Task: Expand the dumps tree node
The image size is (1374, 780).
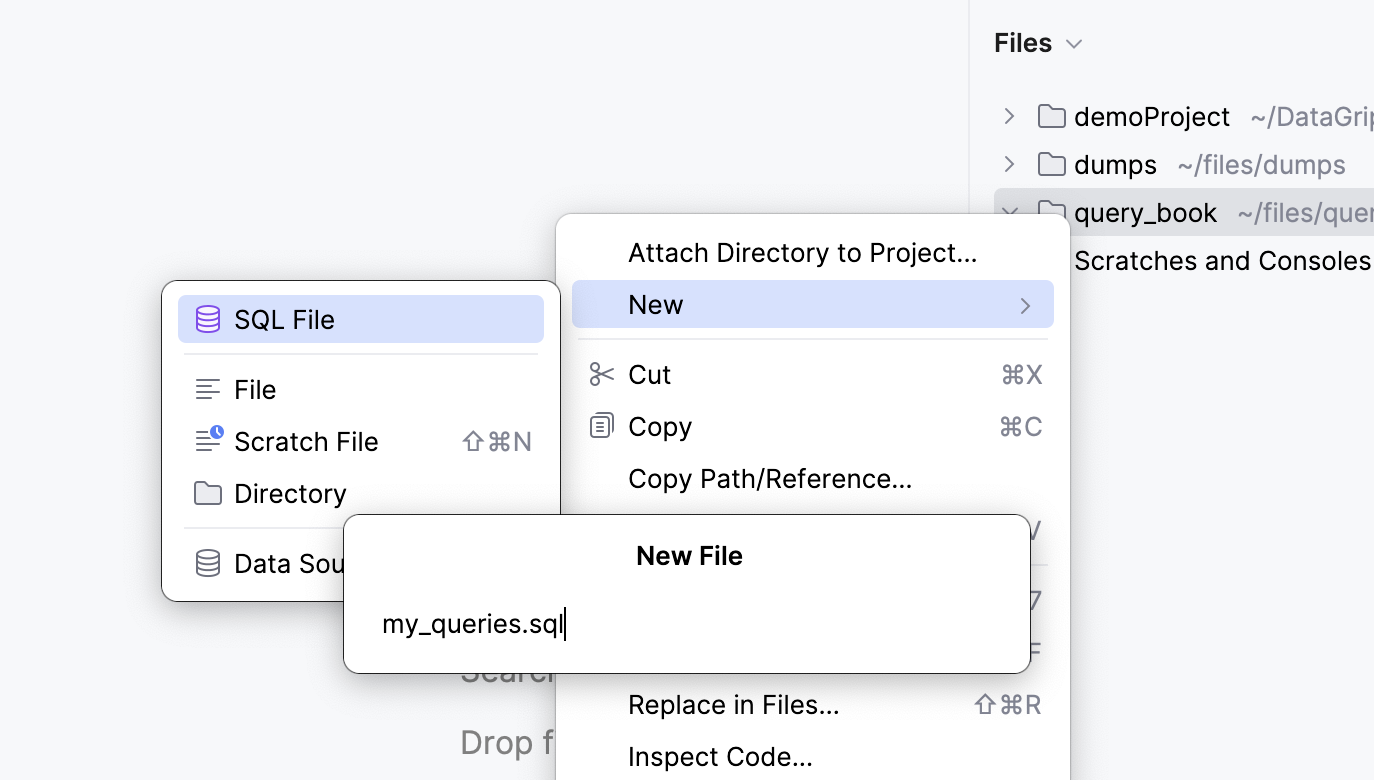Action: 1009,164
